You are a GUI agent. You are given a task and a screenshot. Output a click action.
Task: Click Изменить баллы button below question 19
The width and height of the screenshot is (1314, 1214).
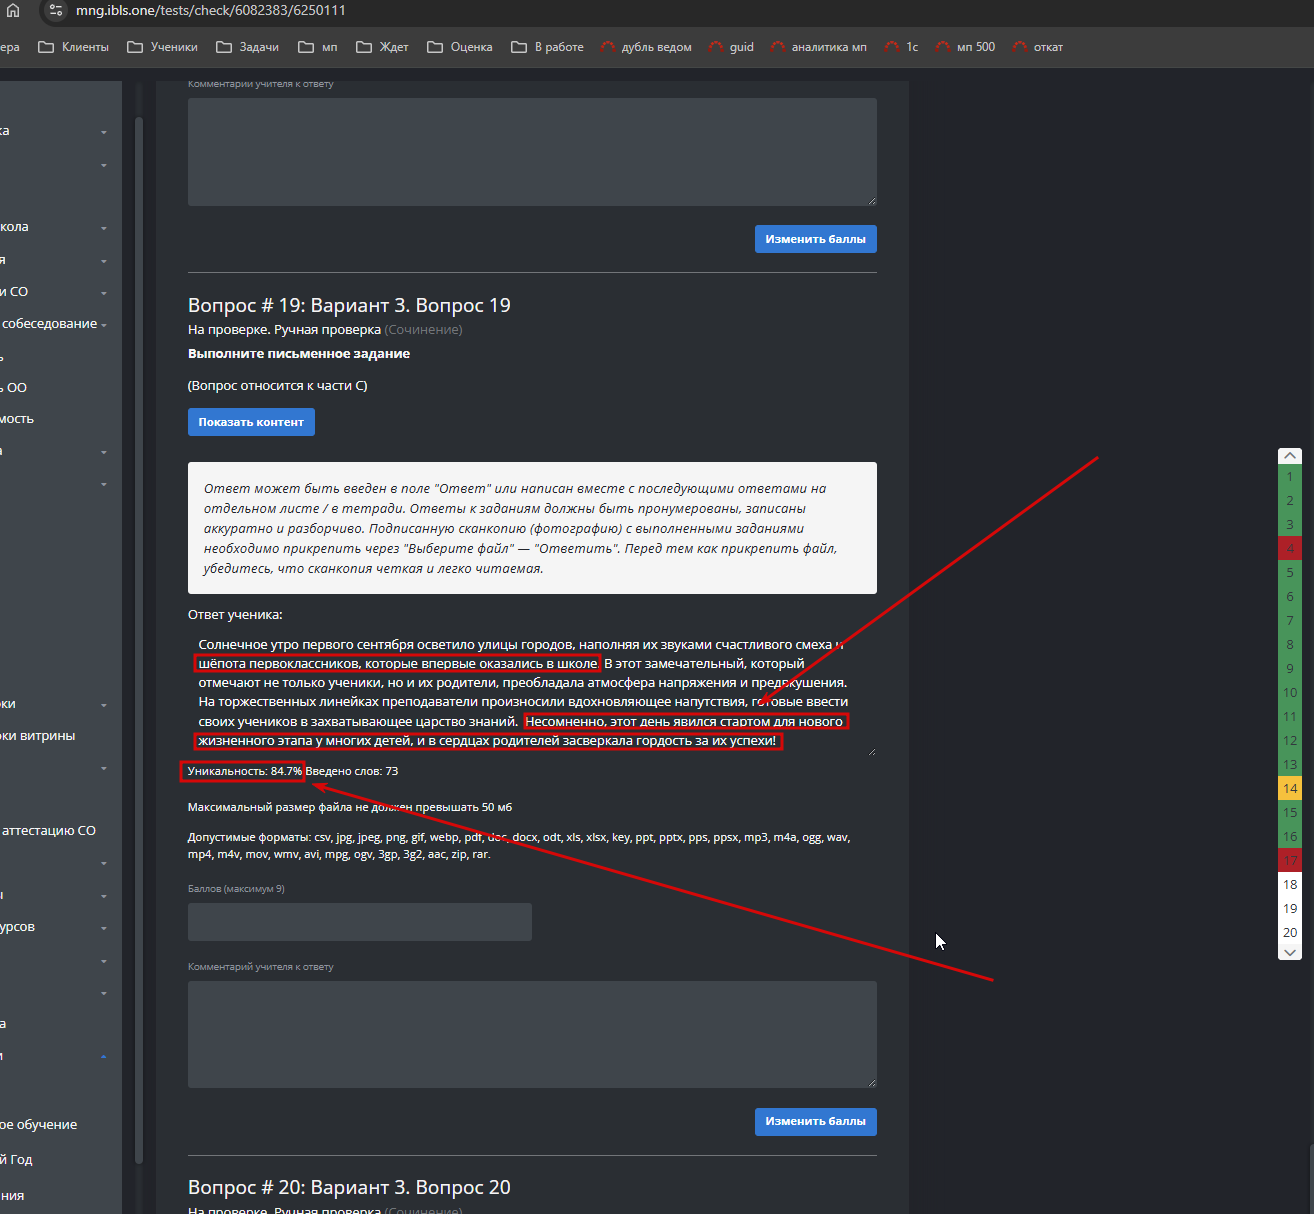[816, 1121]
